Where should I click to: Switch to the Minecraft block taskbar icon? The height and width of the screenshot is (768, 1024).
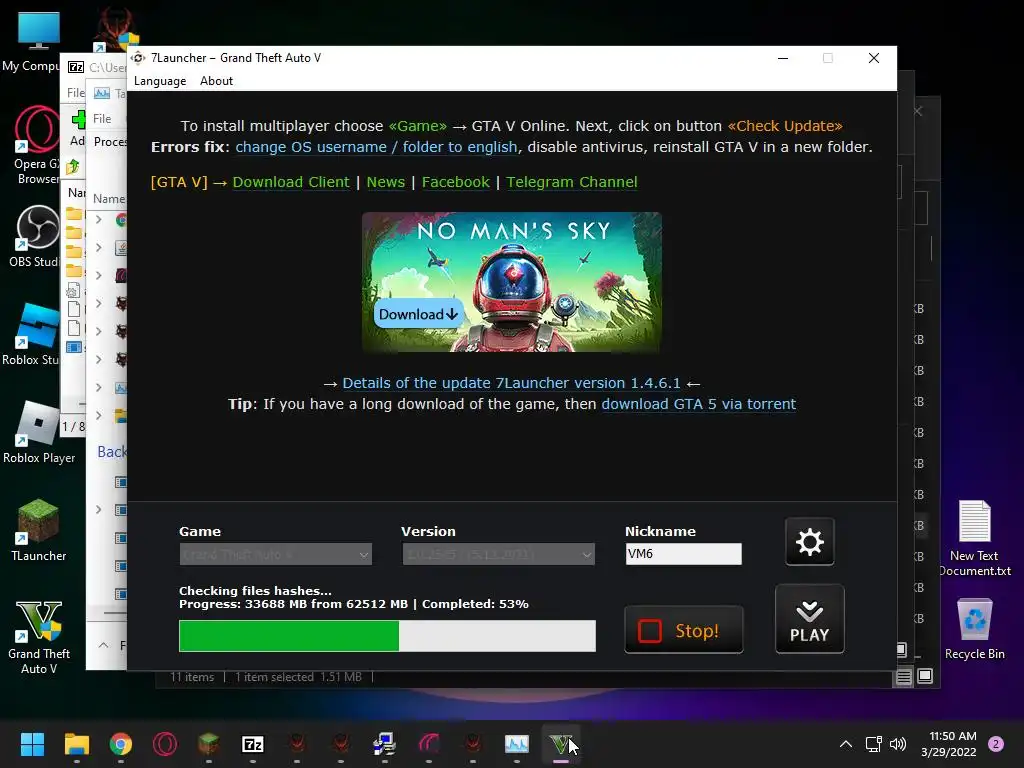tap(208, 744)
